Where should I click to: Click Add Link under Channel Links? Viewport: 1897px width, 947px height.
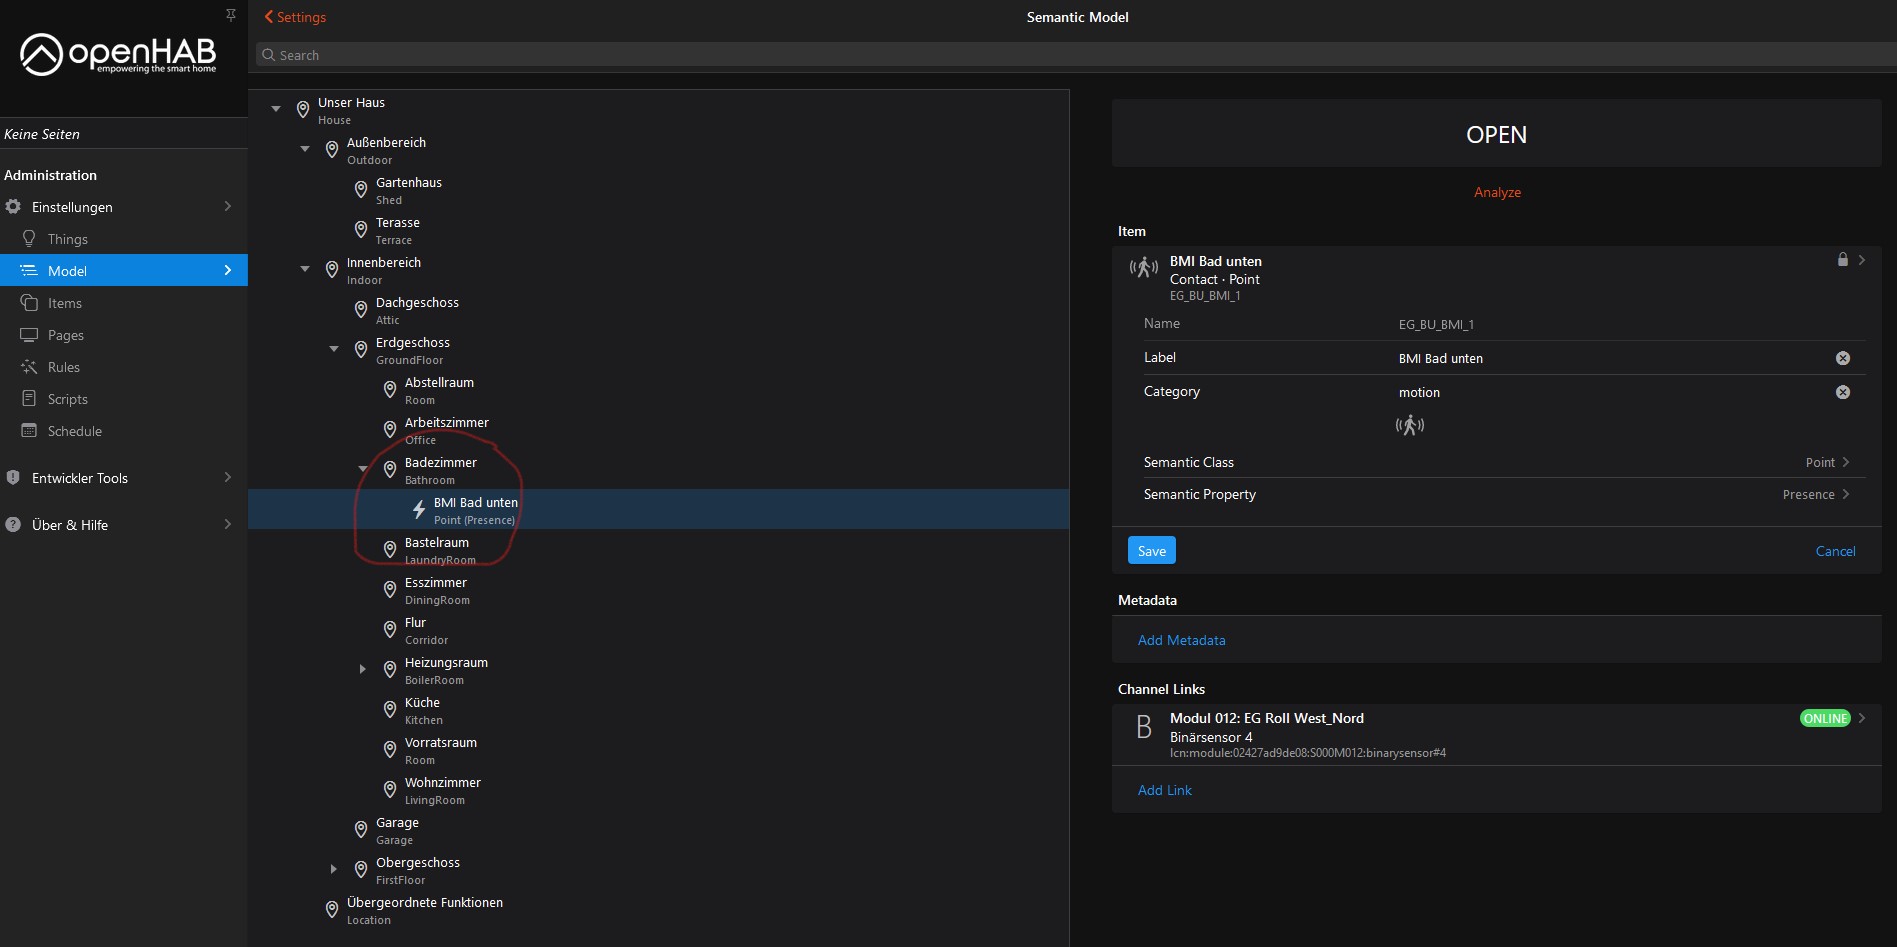click(x=1165, y=790)
